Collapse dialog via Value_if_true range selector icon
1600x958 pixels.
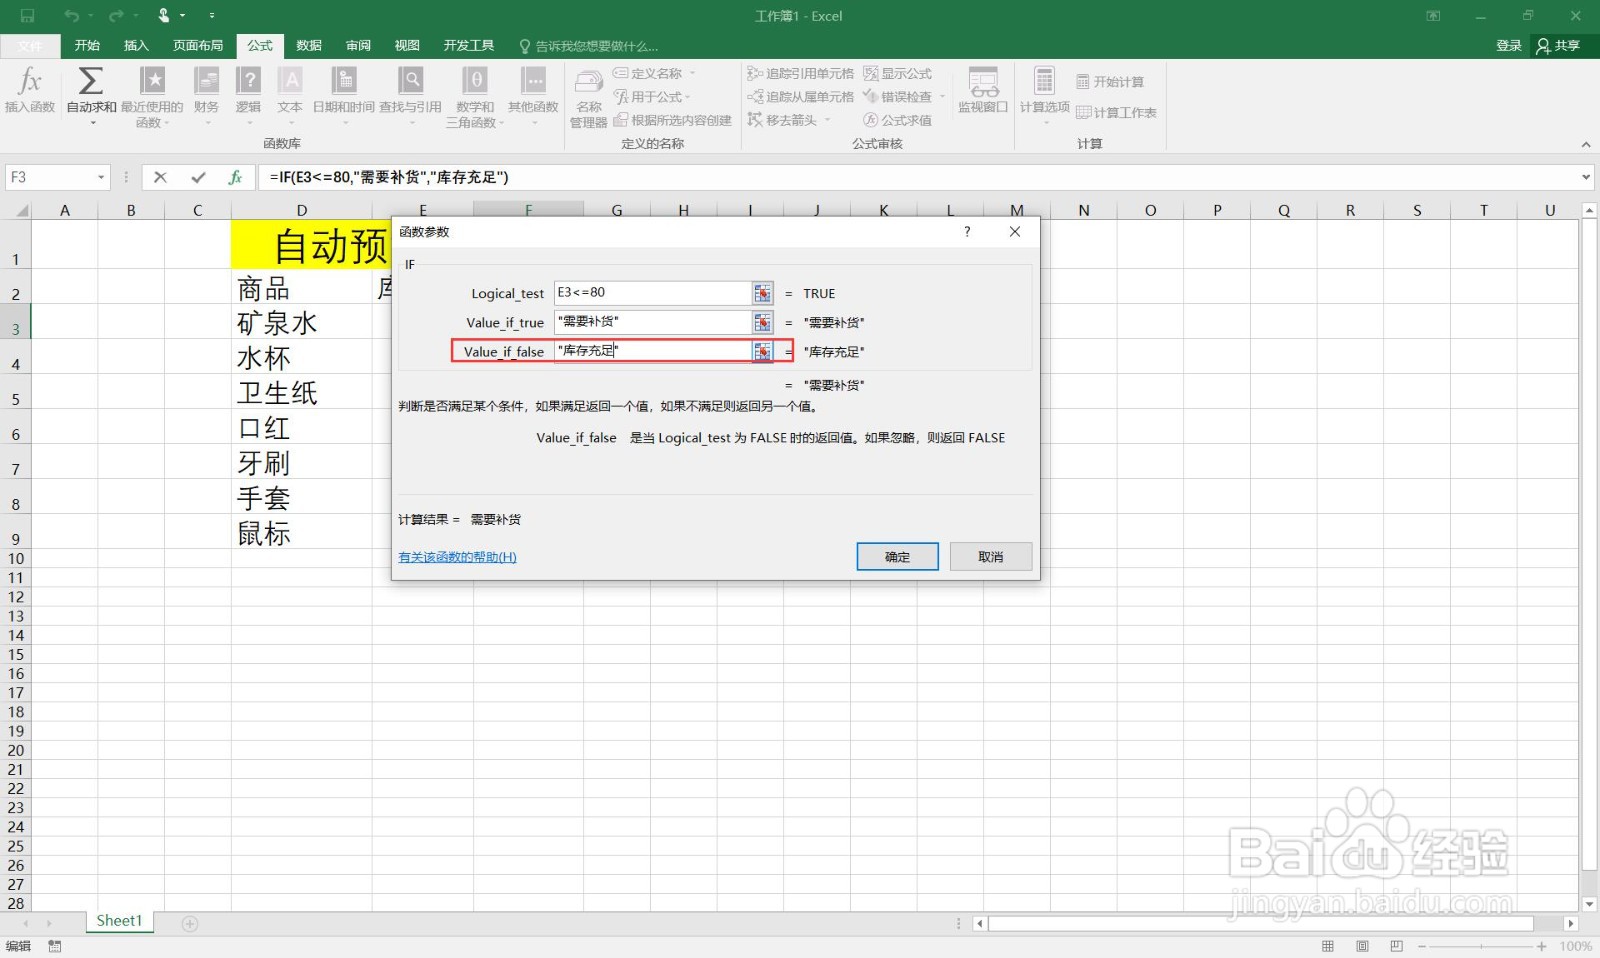(x=763, y=322)
